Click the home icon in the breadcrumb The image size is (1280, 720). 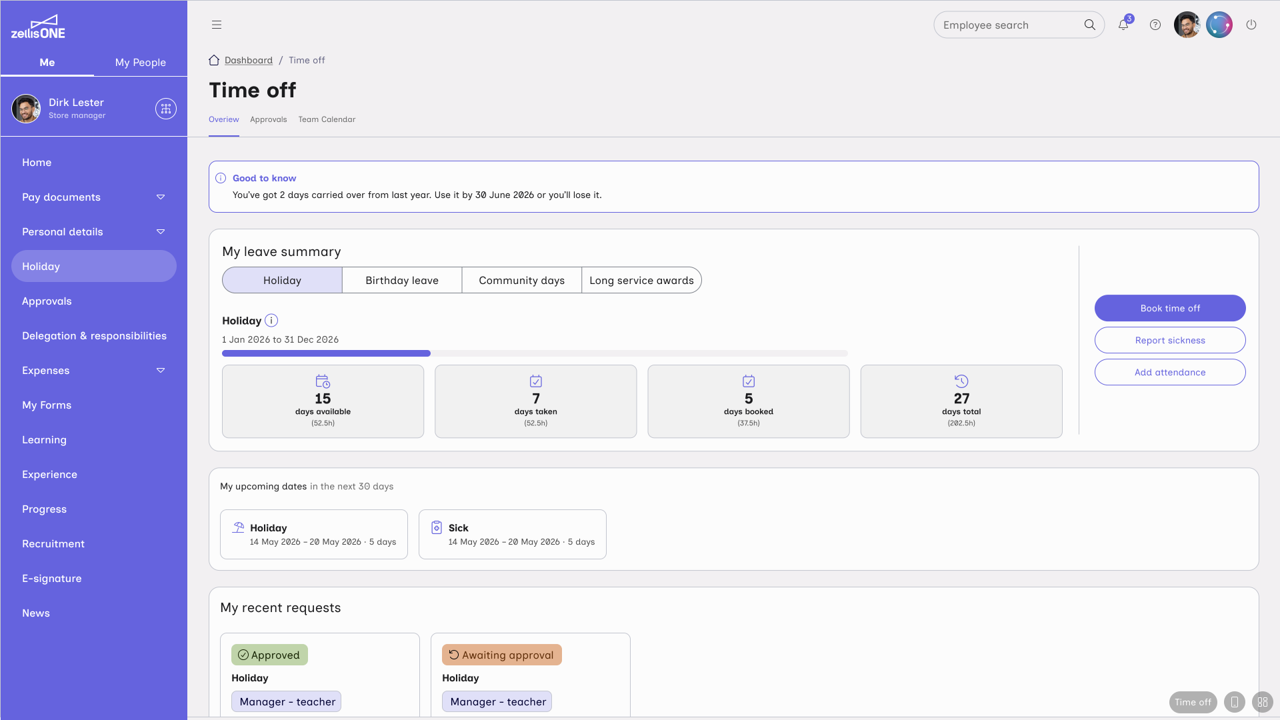214,60
